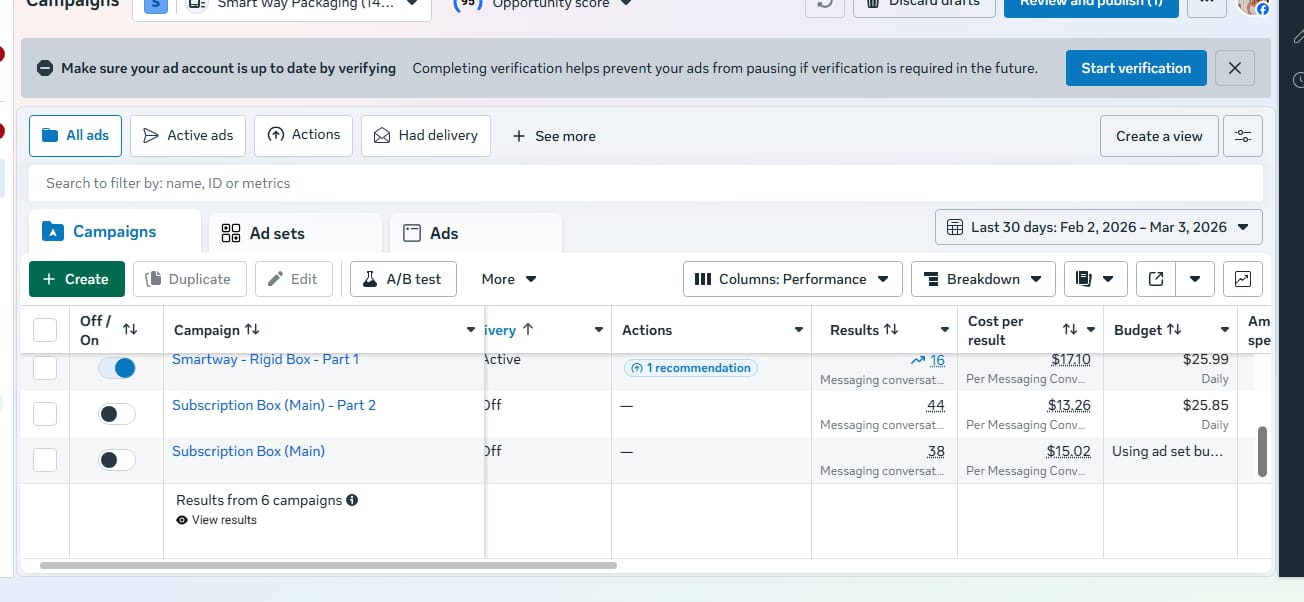Click info icon beside Results from 6 campaigns

[x=352, y=500]
